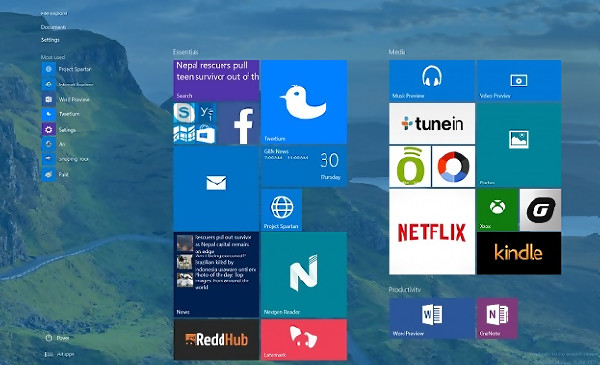This screenshot has width=600, height=365.
Task: Launch the Word Preview tile
Action: pyautogui.click(x=432, y=318)
